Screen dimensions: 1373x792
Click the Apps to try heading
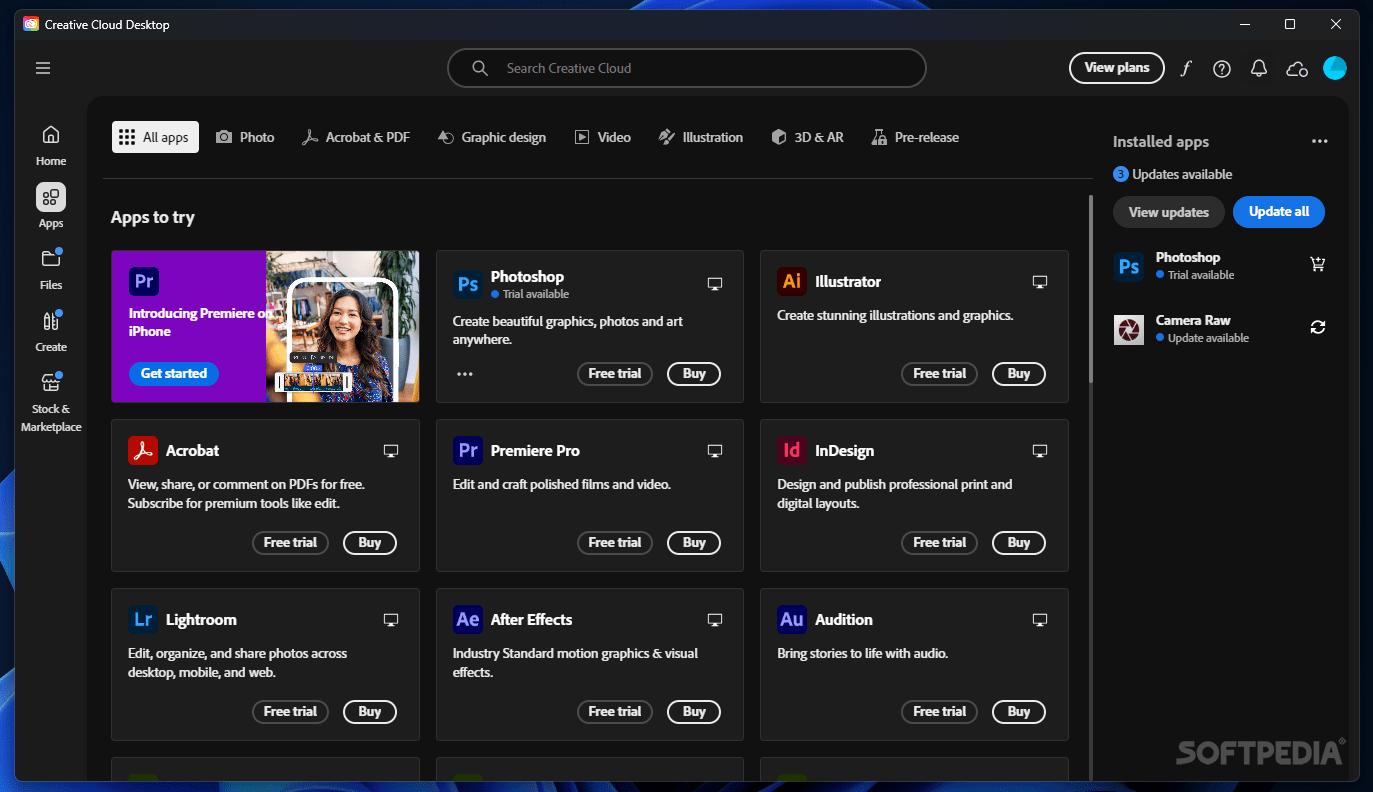pos(153,217)
